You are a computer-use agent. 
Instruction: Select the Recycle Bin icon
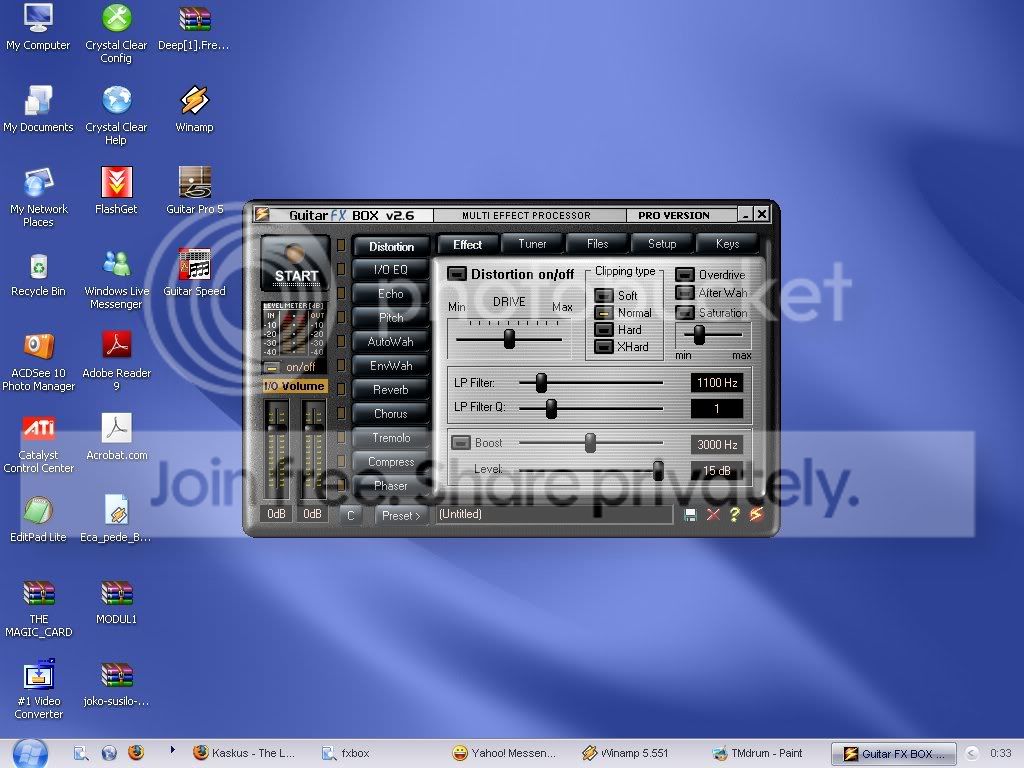(x=38, y=273)
